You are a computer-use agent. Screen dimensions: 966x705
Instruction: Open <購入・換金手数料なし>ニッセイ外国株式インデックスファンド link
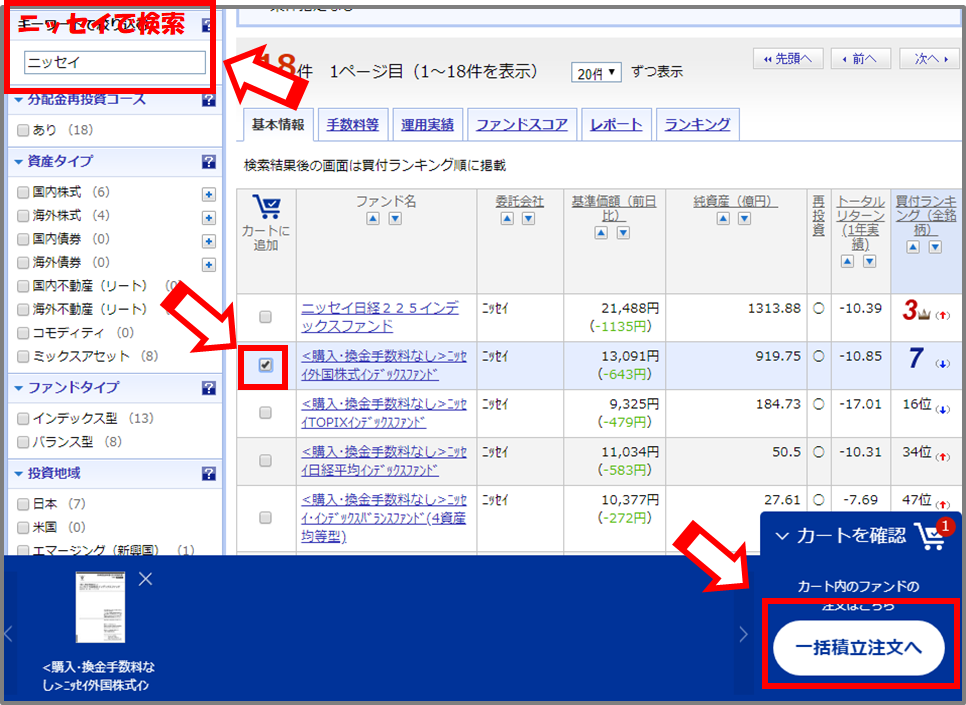[383, 365]
